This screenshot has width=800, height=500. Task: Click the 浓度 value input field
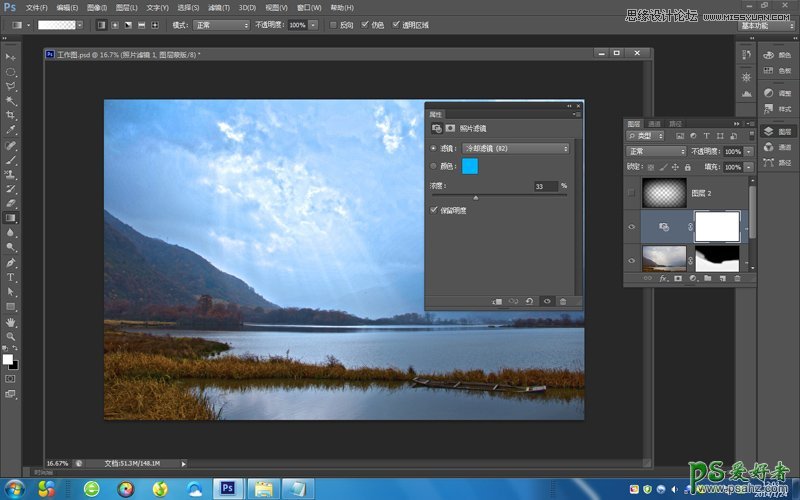545,186
